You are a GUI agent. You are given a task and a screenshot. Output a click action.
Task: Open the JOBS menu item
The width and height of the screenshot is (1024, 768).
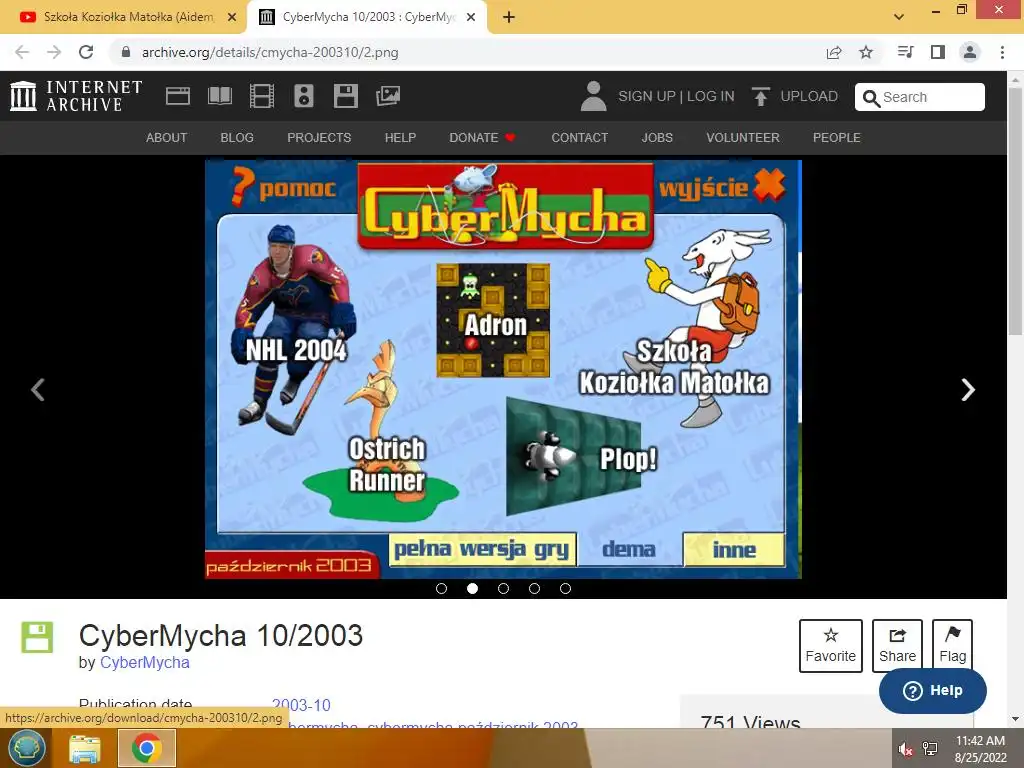coord(657,138)
